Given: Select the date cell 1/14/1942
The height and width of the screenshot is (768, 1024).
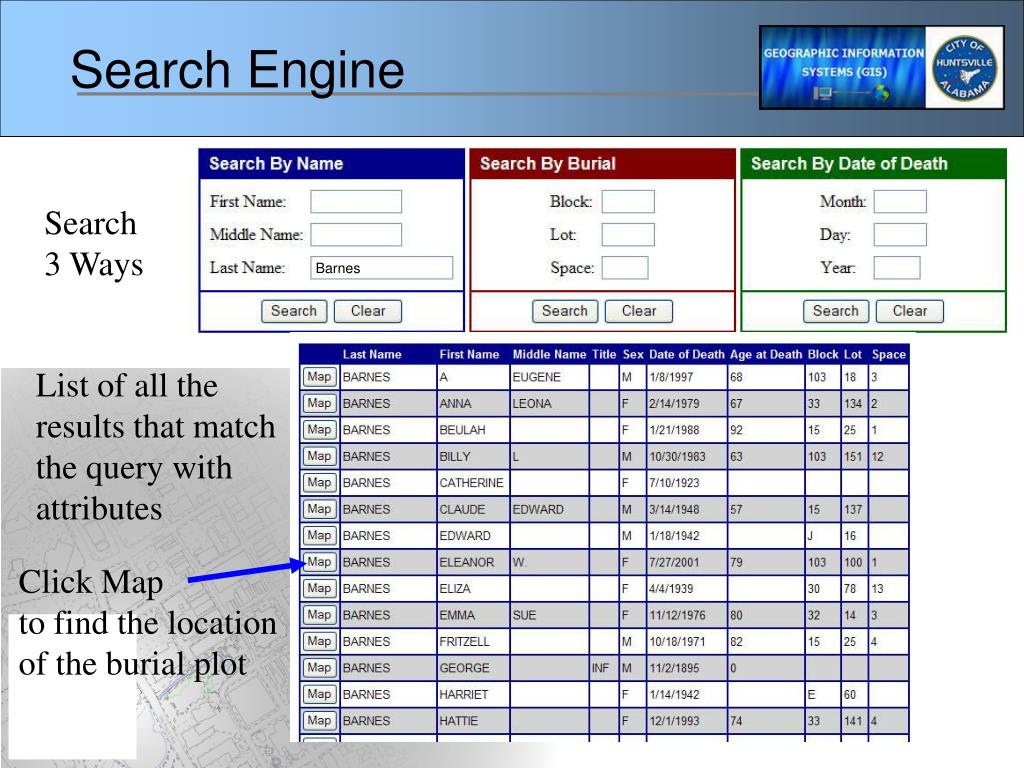Looking at the screenshot, I should tap(686, 695).
